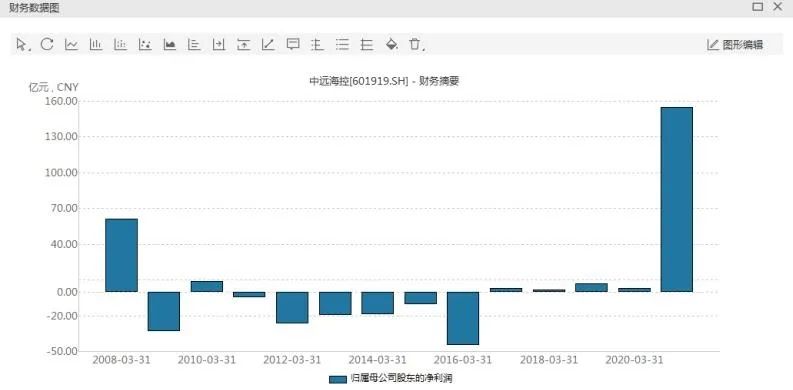
Task: Click the refresh circular arrow icon
Action: 47,44
